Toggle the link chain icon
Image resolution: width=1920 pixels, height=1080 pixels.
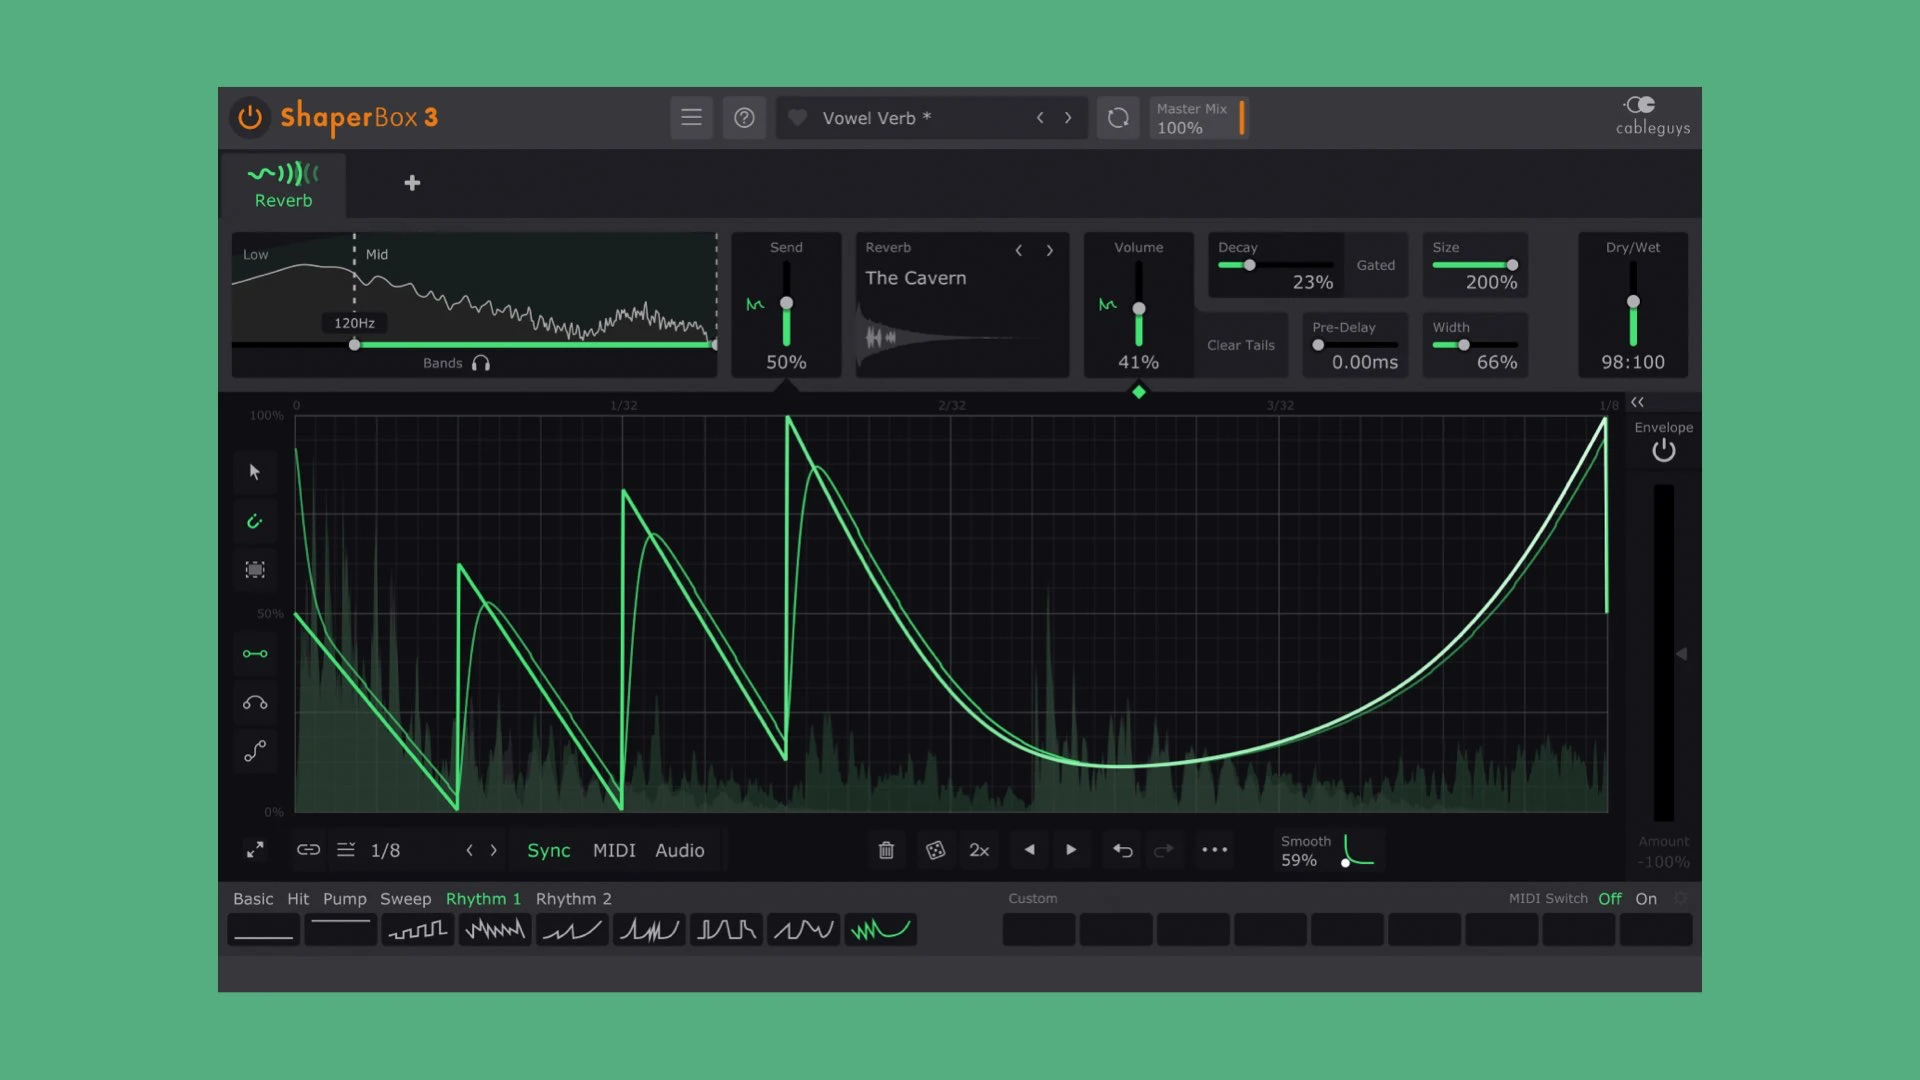point(308,850)
